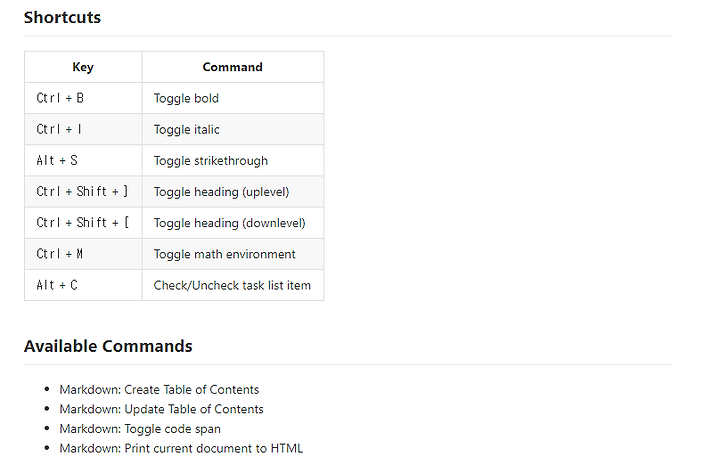Click the Command column header
This screenshot has height=473, width=720.
point(233,67)
